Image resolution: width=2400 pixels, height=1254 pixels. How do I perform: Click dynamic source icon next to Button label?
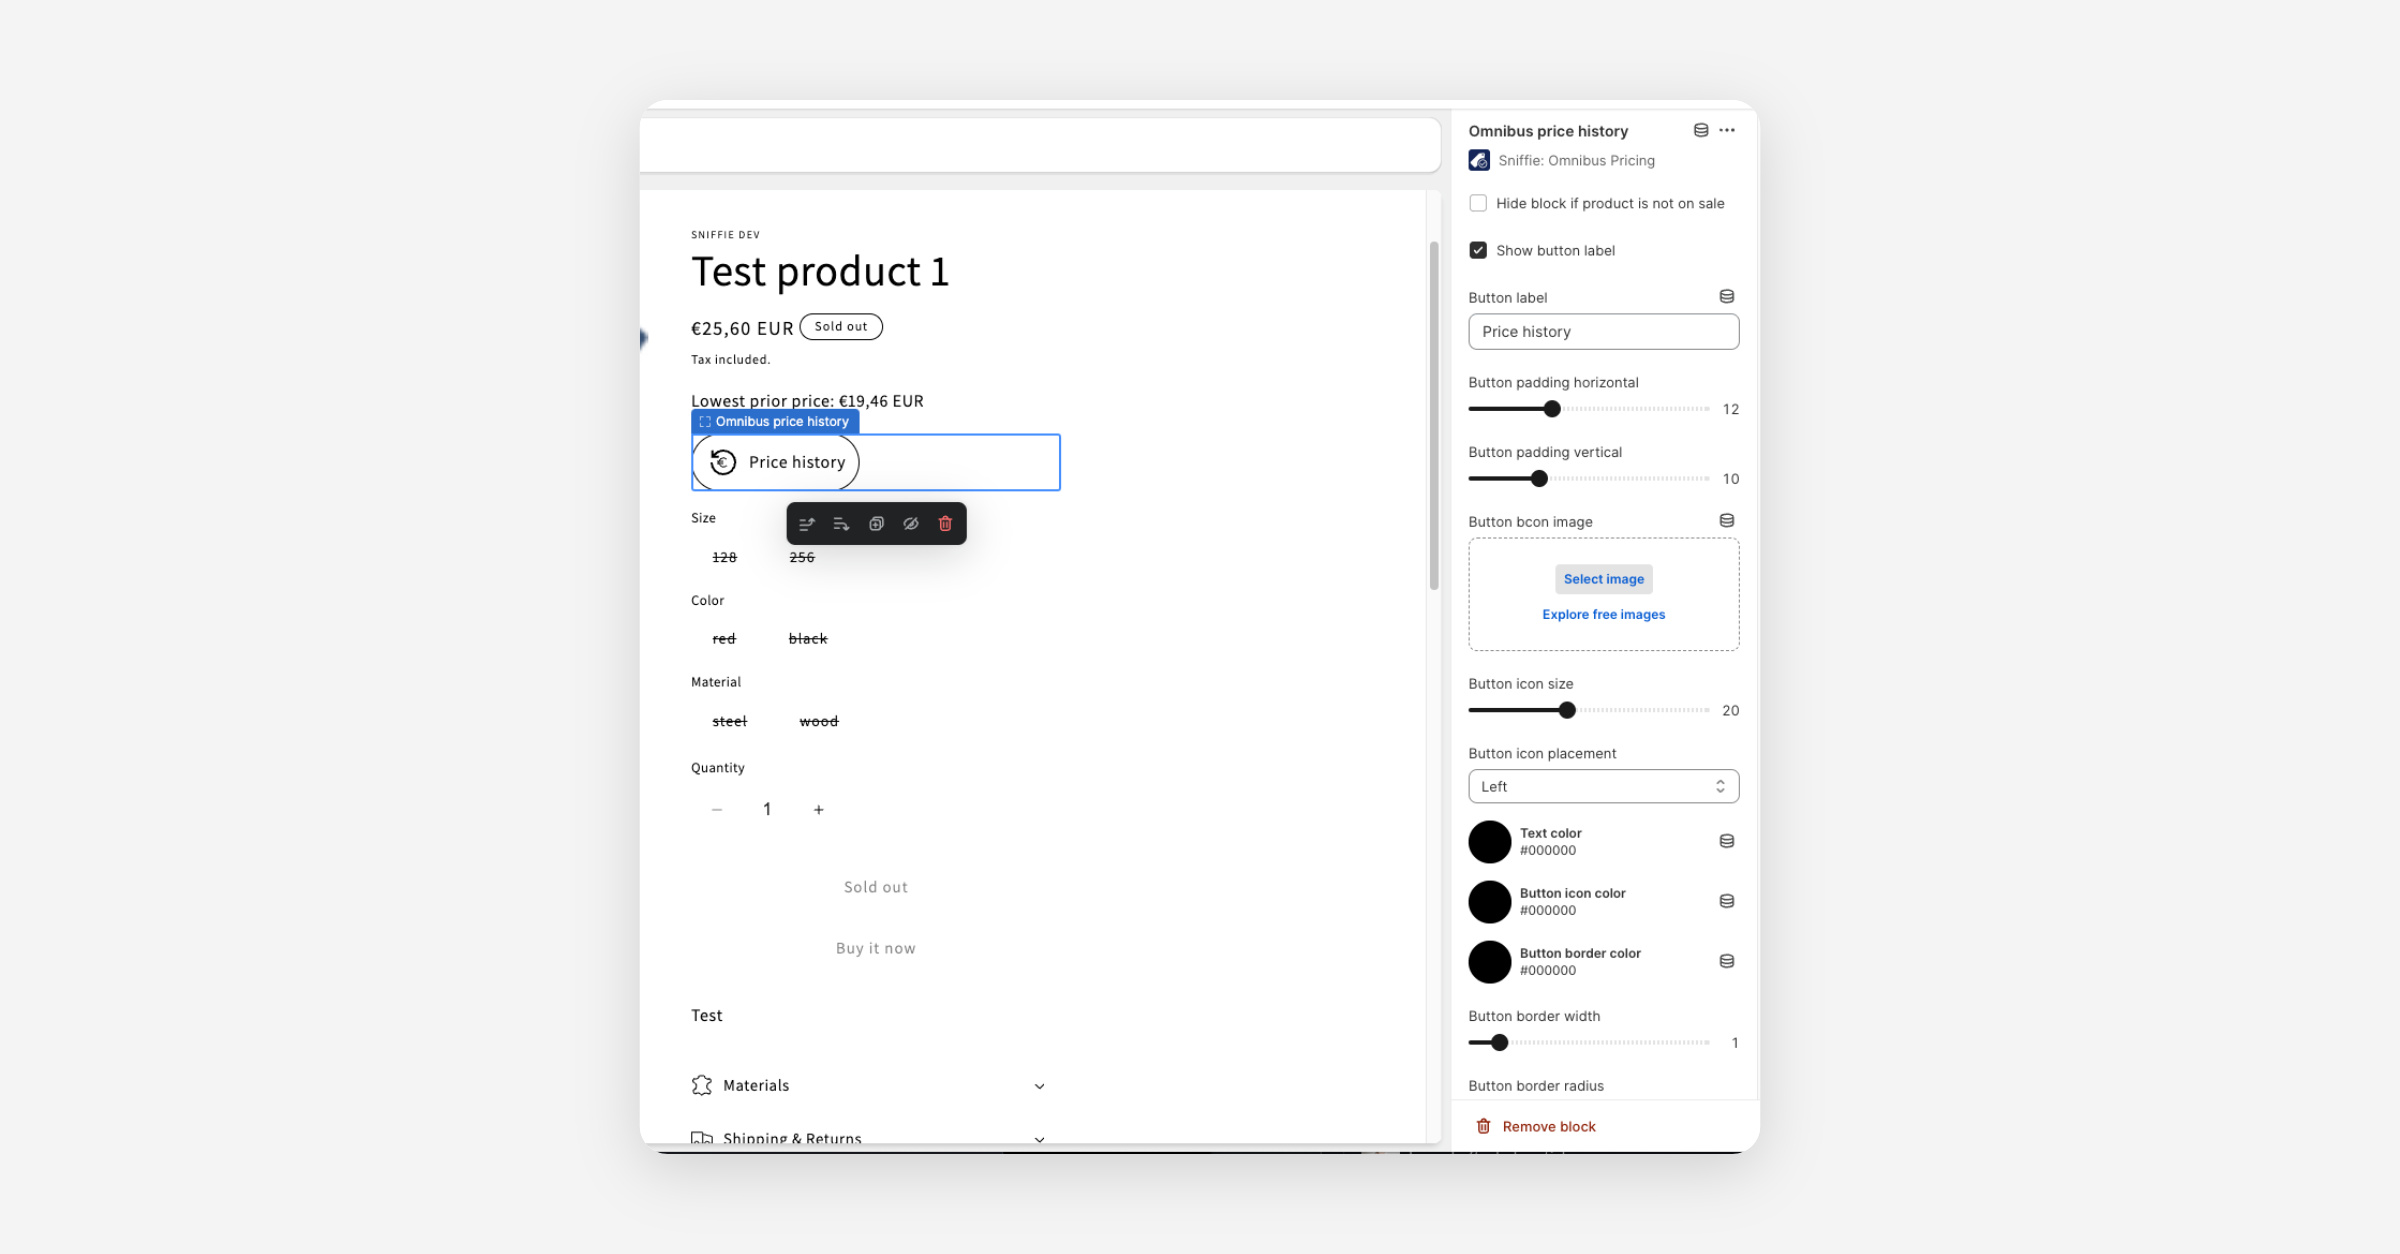(x=1726, y=297)
